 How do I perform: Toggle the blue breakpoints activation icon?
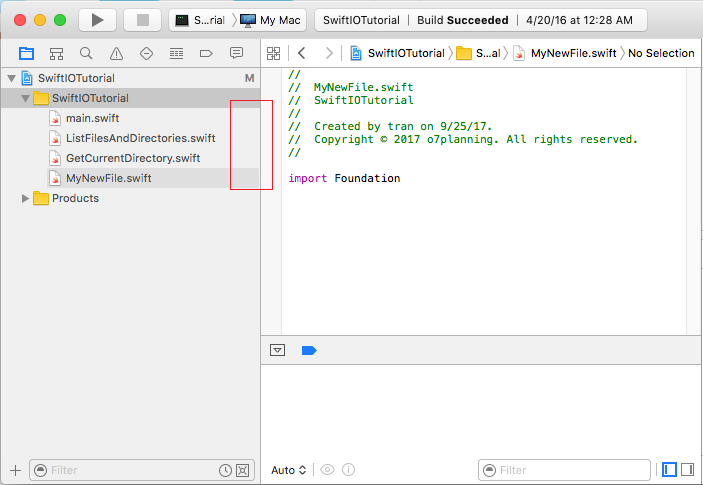(309, 351)
